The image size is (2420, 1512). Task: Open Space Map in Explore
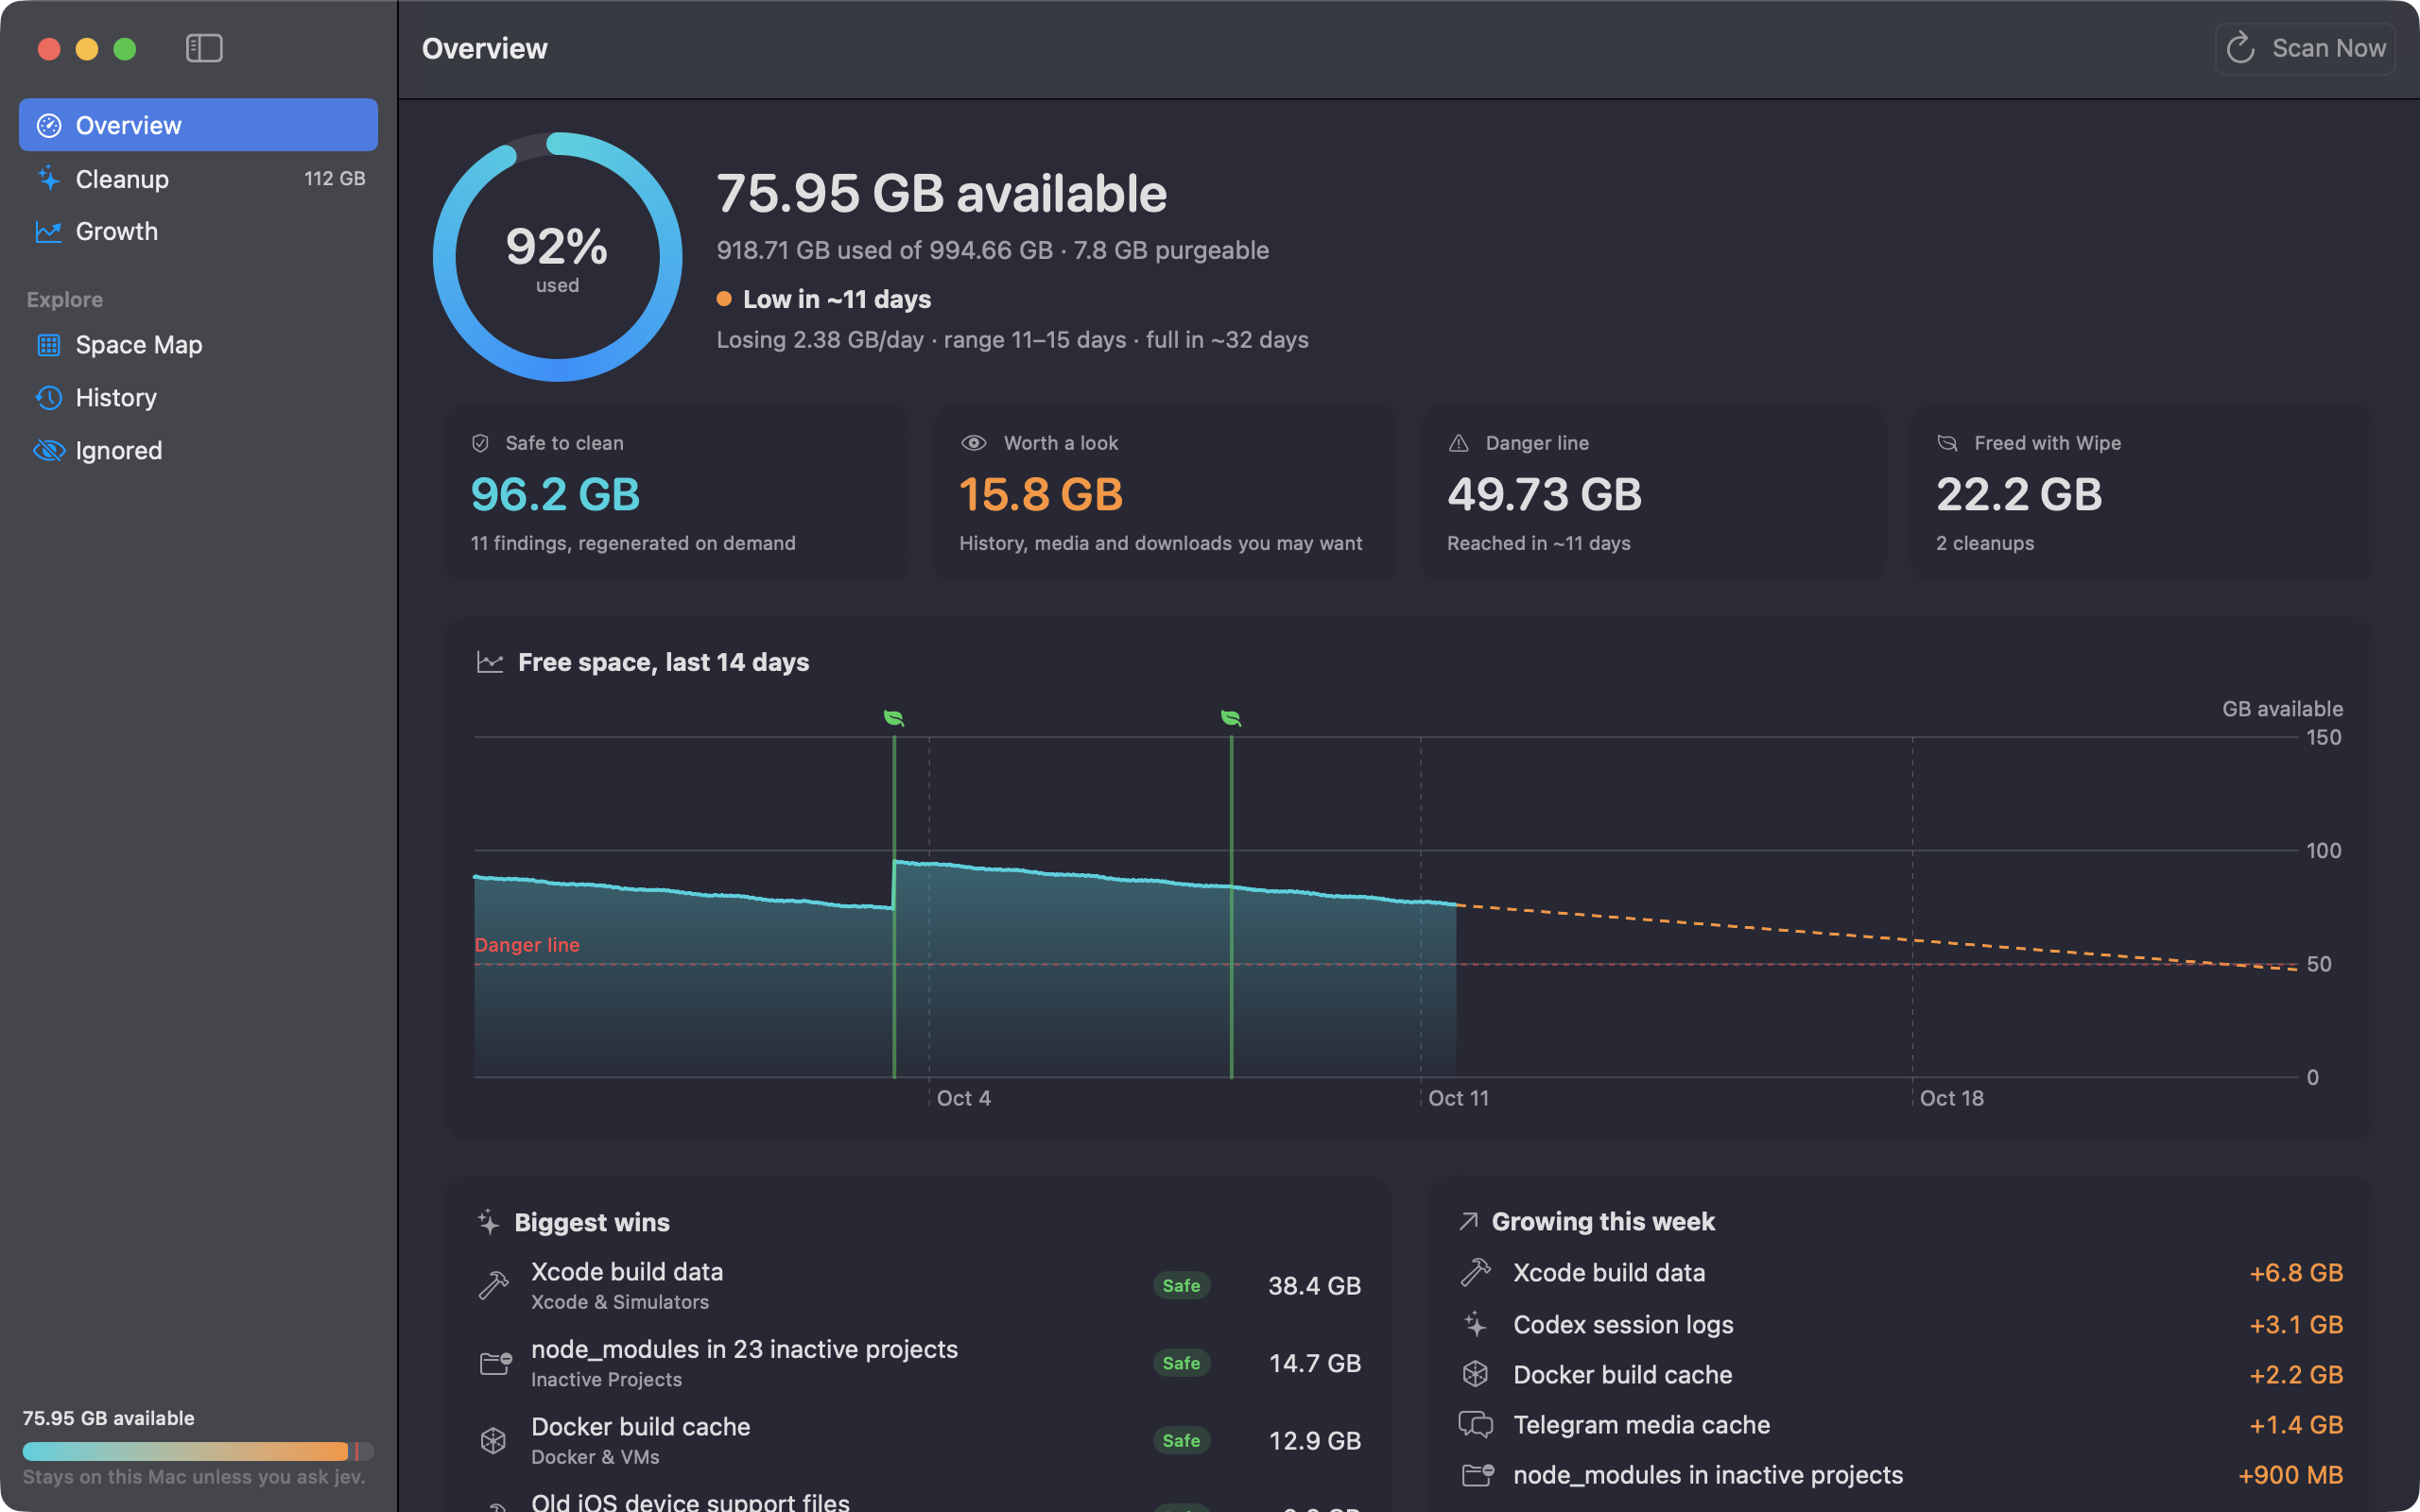198,345
